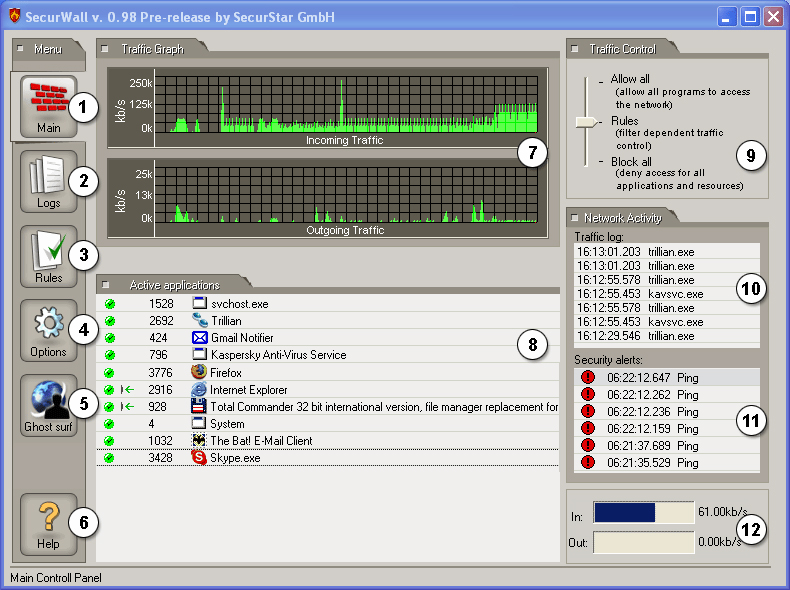Select the Internet Explorer row text
This screenshot has height=590, width=790.
point(248,389)
